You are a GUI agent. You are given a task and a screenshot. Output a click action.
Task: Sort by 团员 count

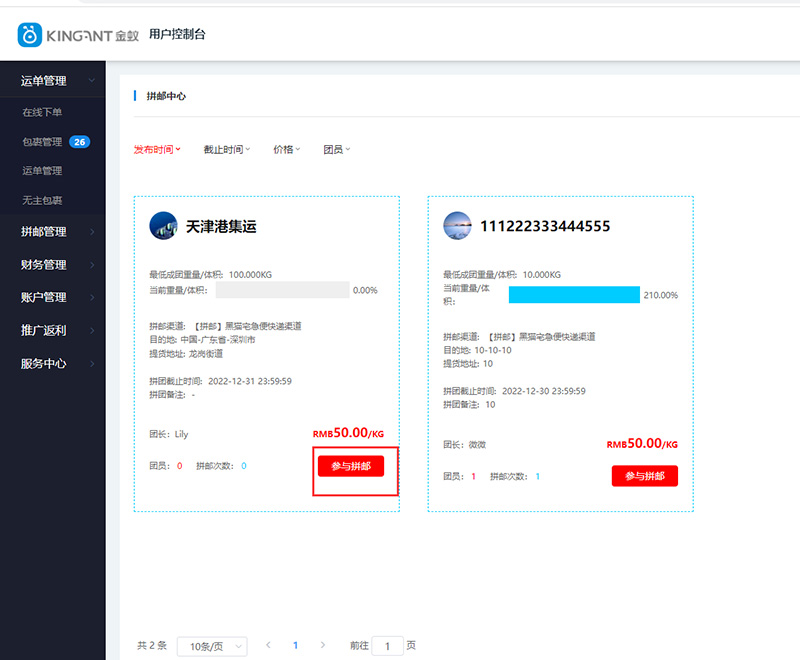point(337,150)
